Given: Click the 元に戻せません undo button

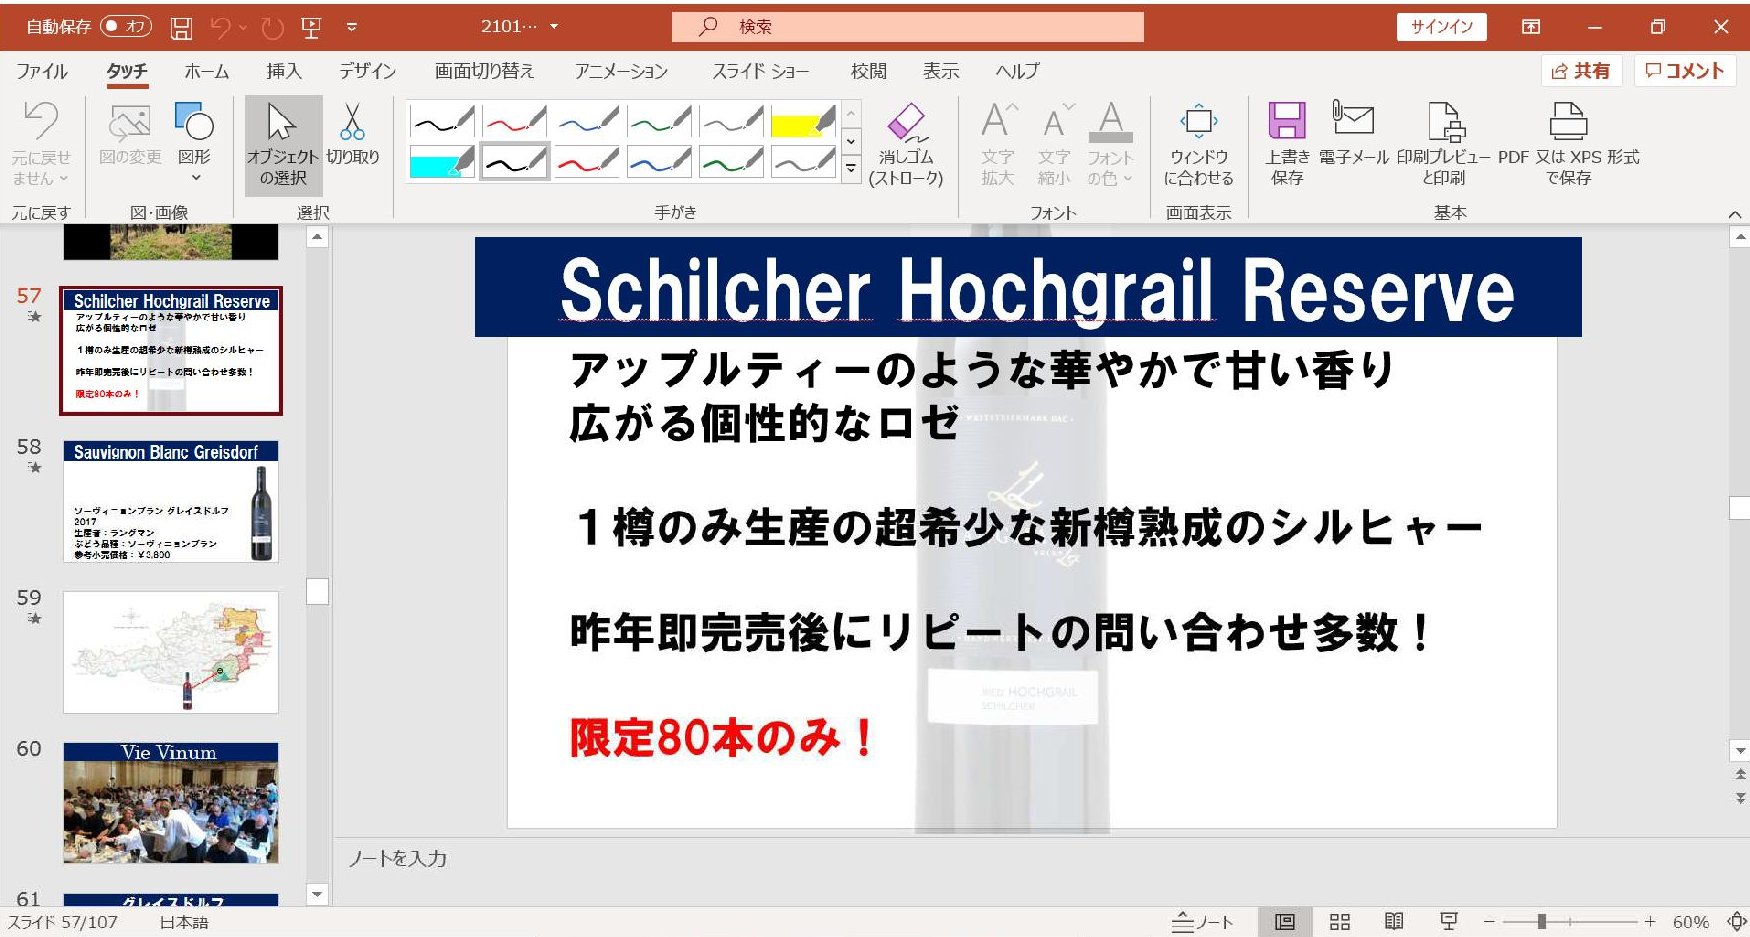Looking at the screenshot, I should [x=40, y=145].
